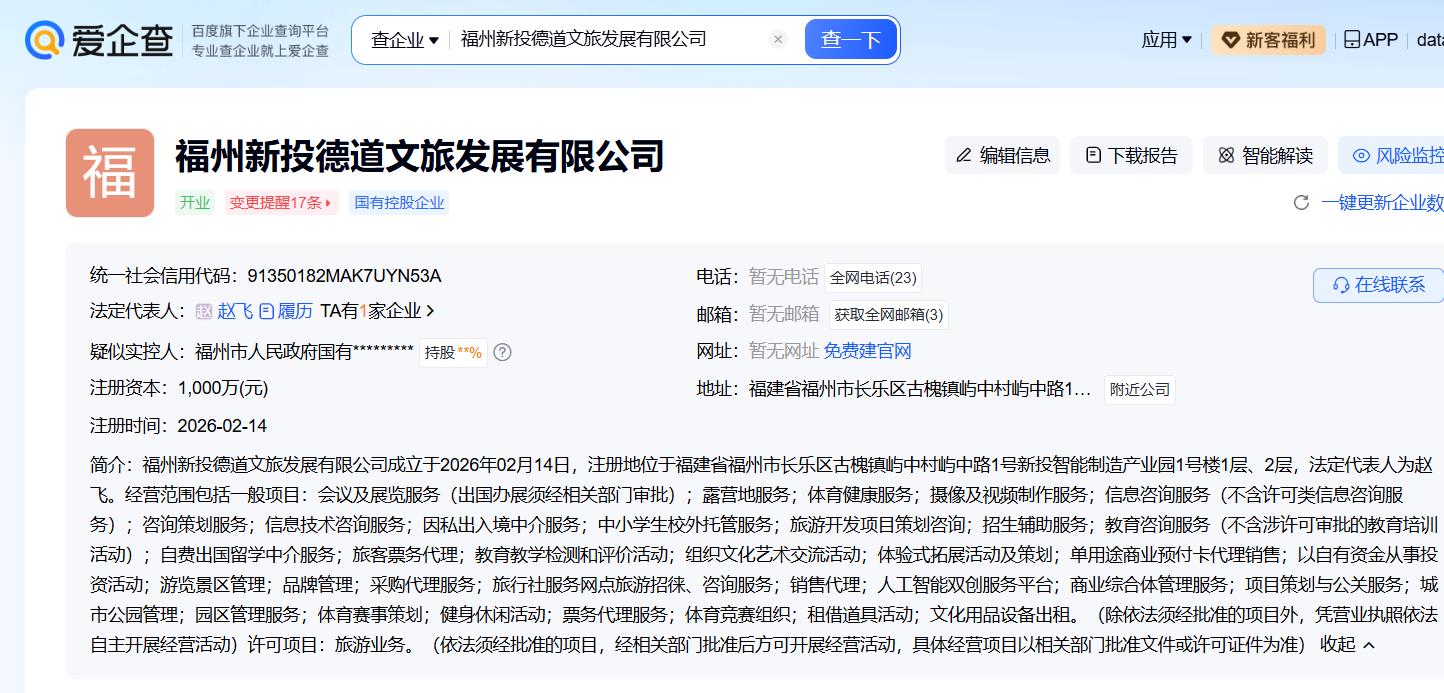The image size is (1444, 693).
Task: Click the company title 福州新投德道文旅发展有限公司
Action: click(420, 156)
